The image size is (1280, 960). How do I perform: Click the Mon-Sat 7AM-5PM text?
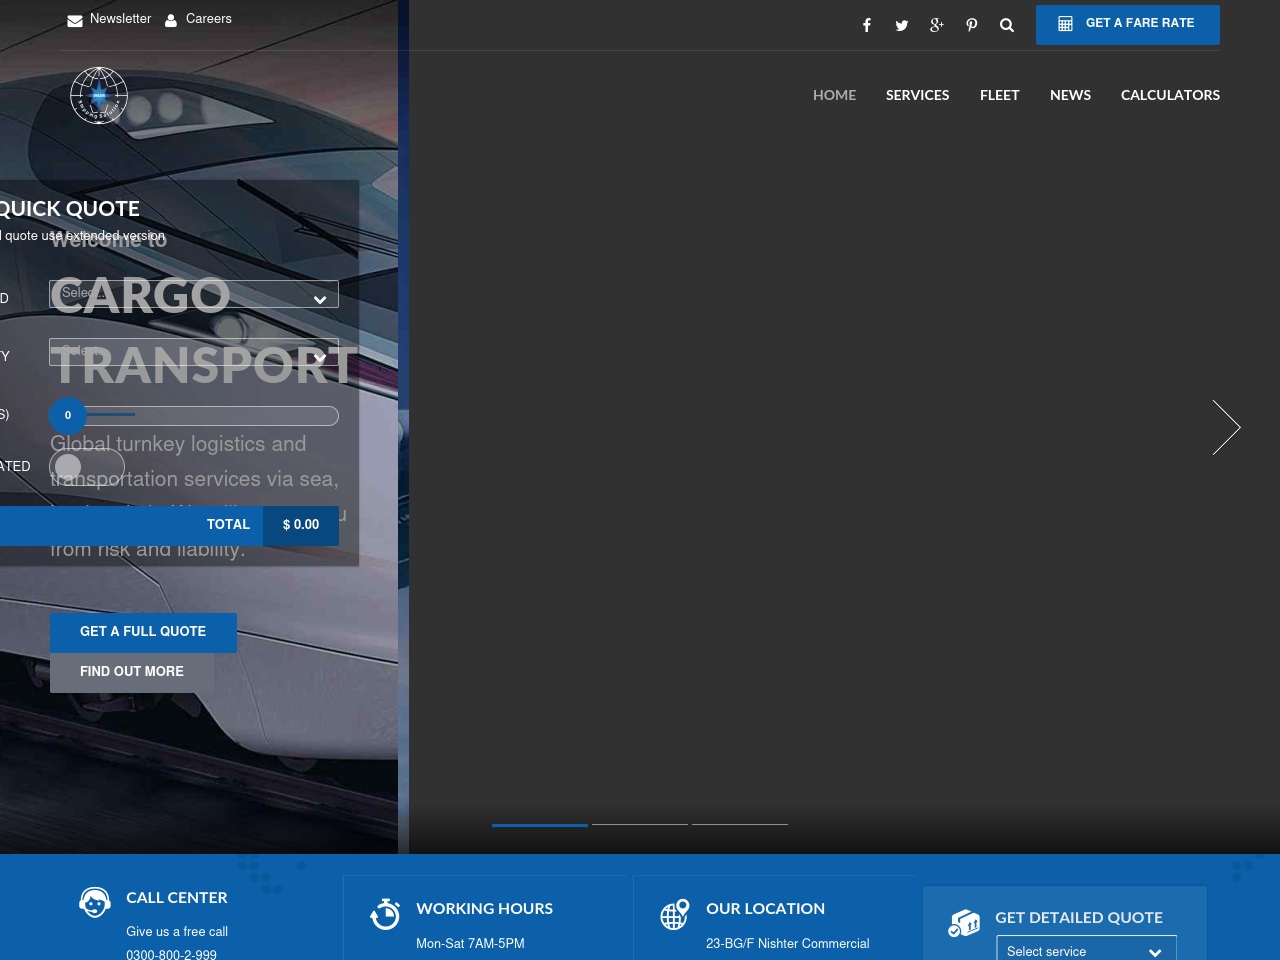(470, 944)
